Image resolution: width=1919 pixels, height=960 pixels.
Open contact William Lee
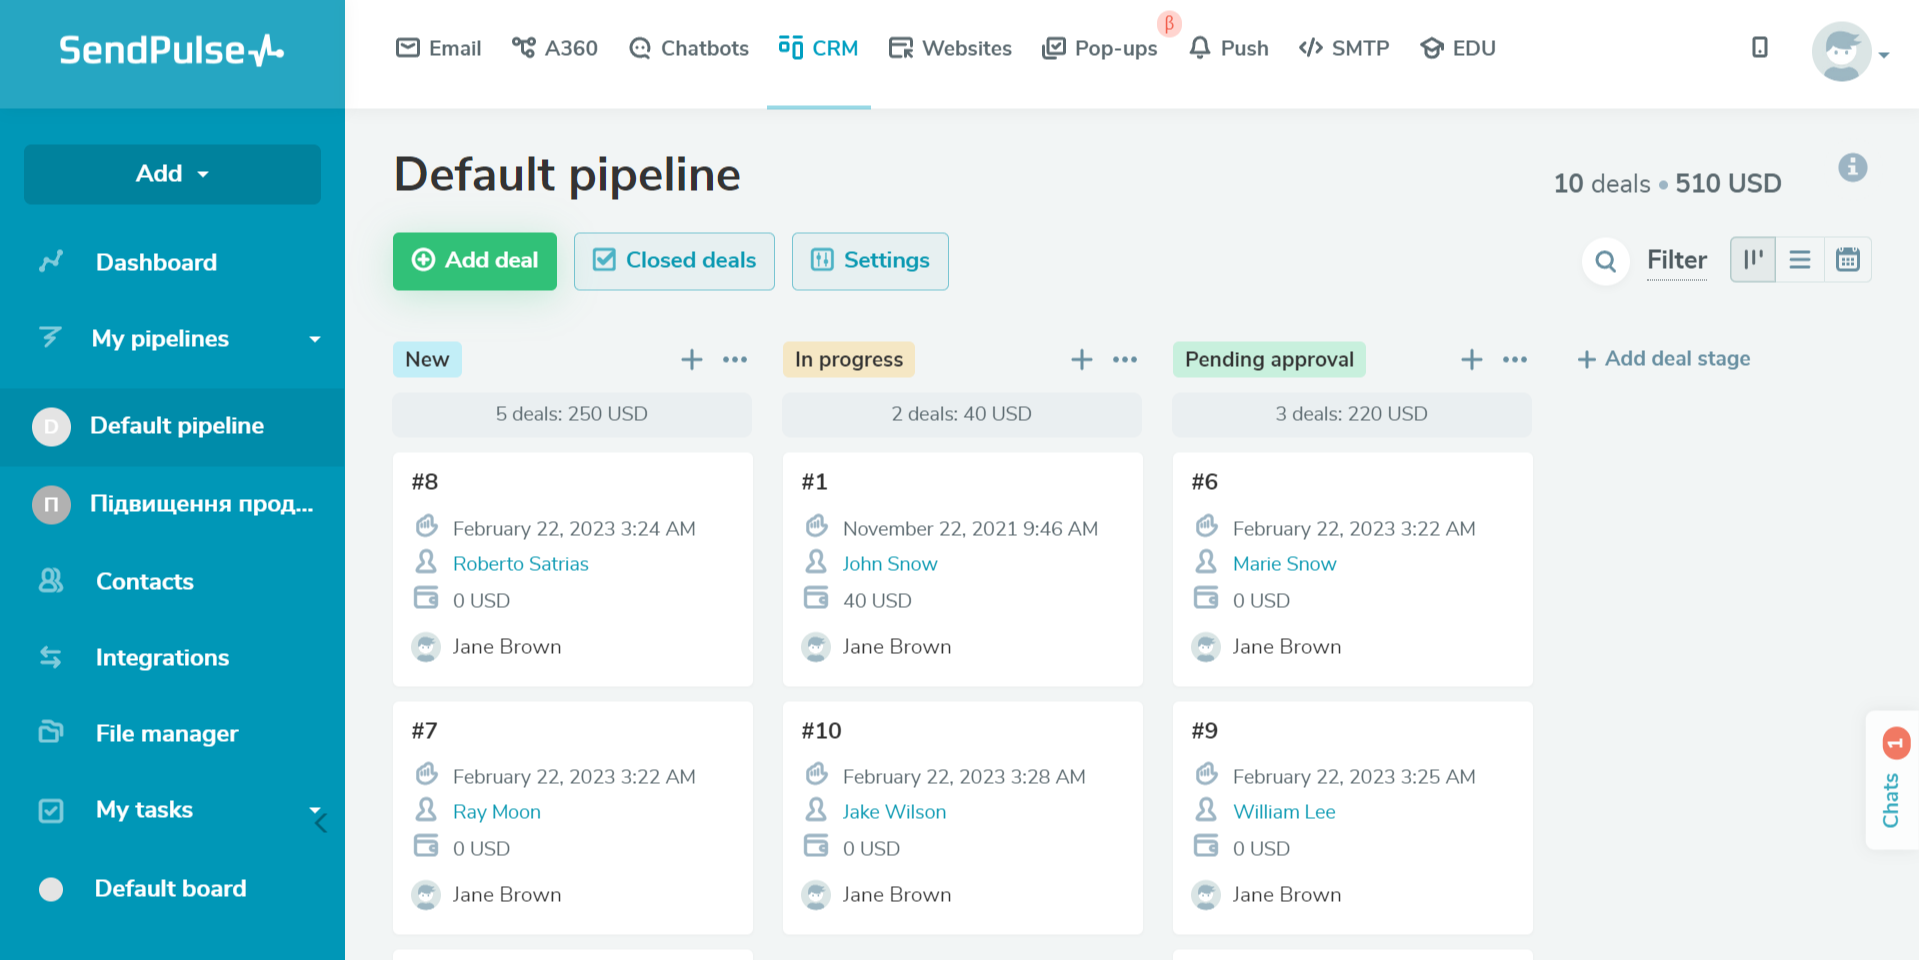(x=1284, y=812)
